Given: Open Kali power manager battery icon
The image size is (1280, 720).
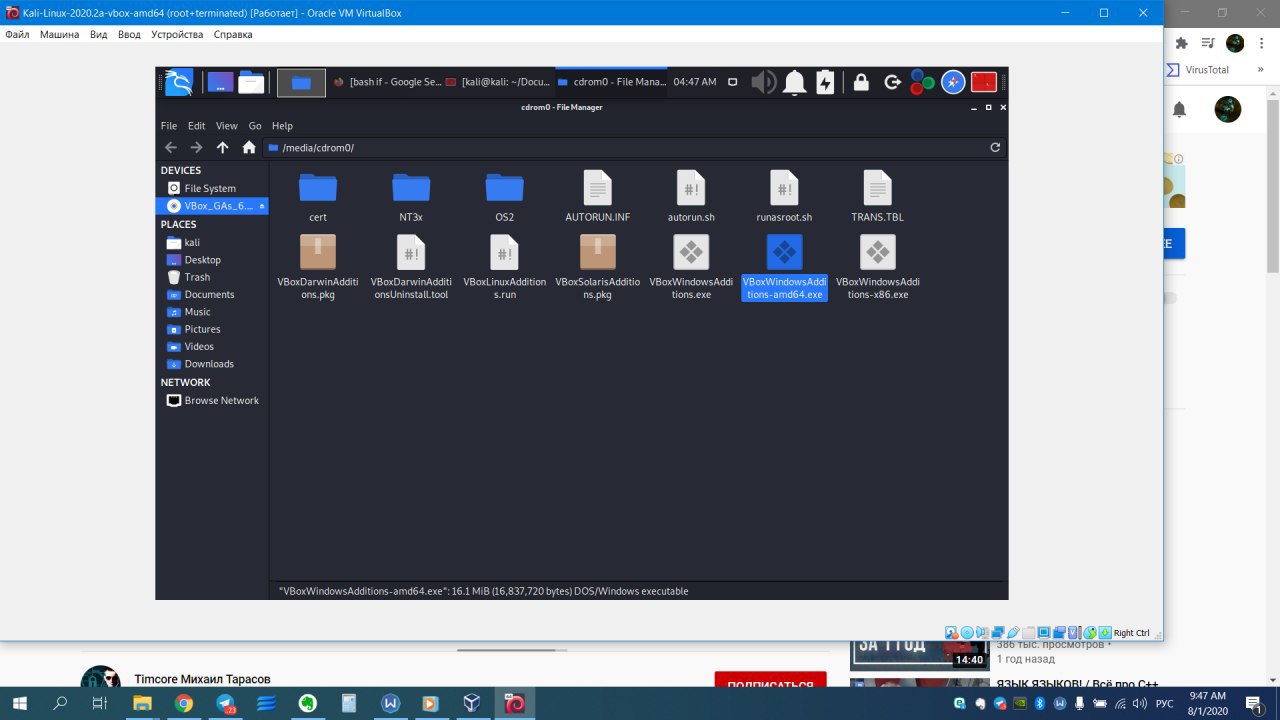Looking at the screenshot, I should [x=825, y=82].
